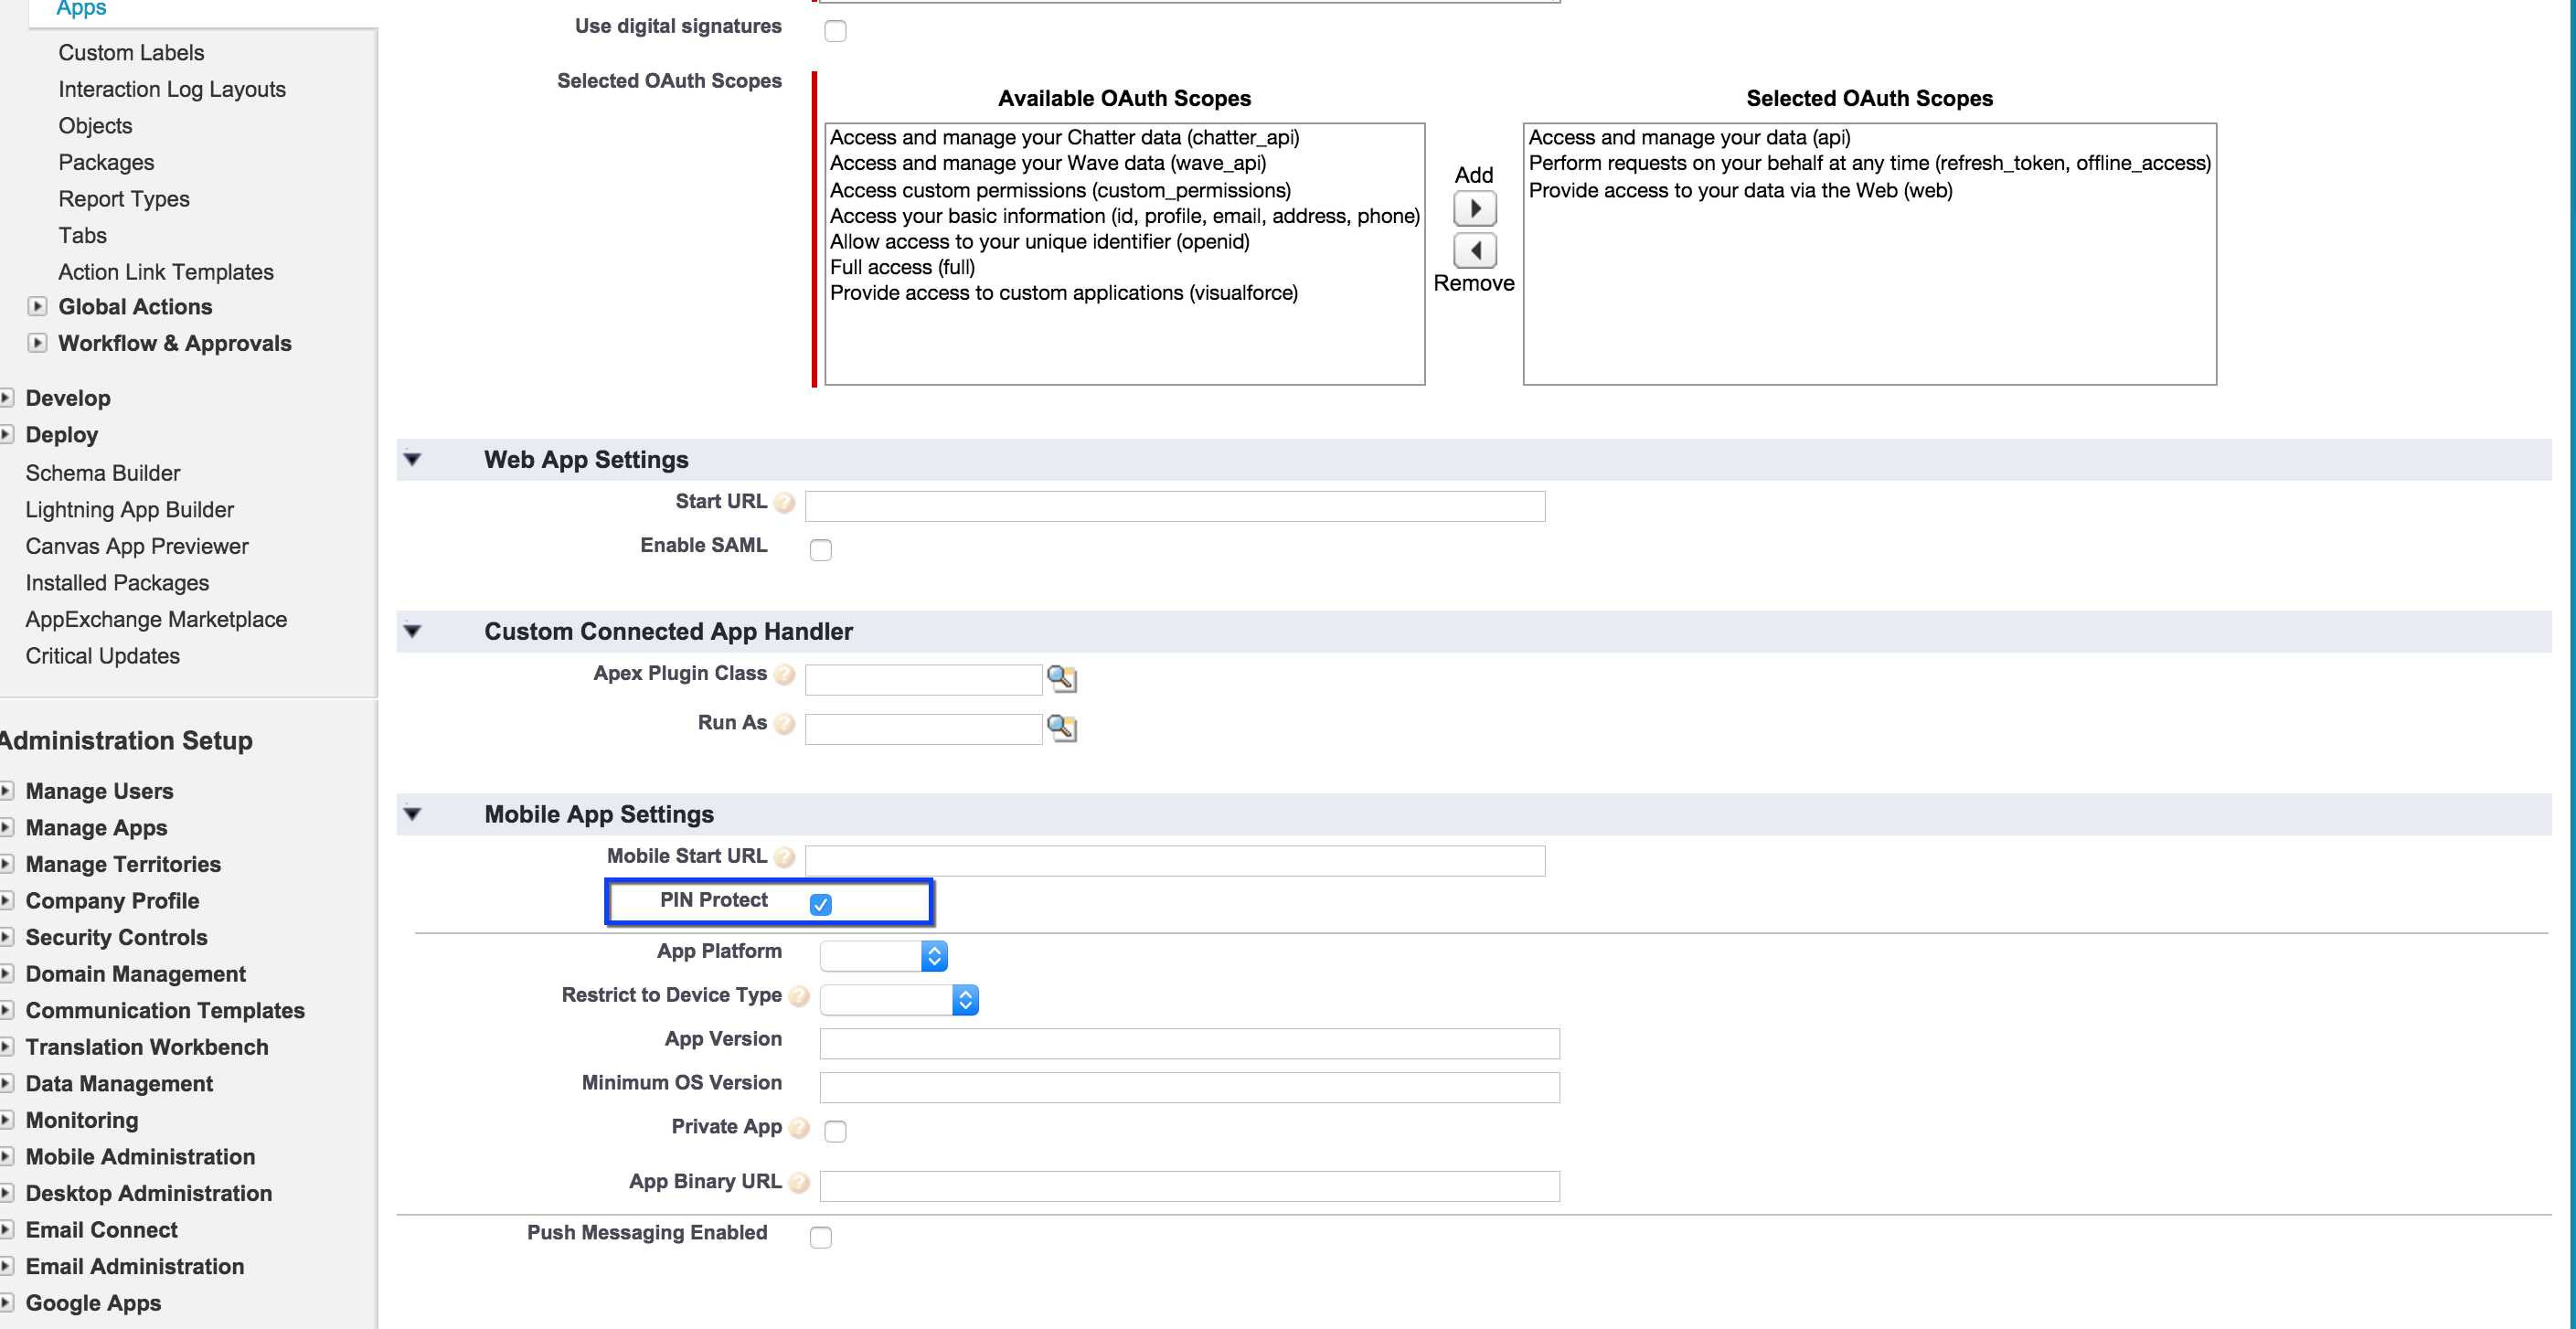
Task: Click the Remove scope left-arrow button
Action: [1474, 250]
